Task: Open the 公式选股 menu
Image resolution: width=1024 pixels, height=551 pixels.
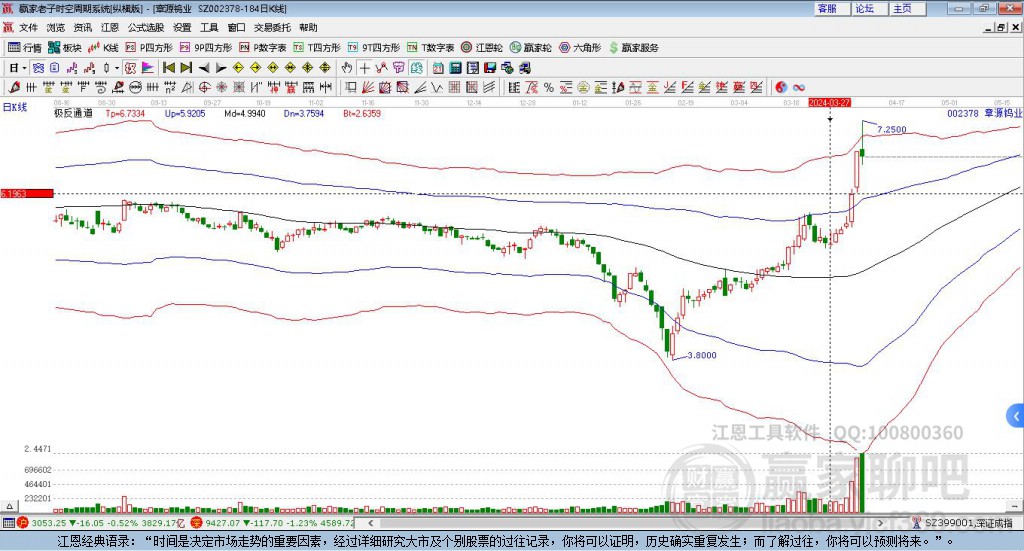Action: pos(146,27)
